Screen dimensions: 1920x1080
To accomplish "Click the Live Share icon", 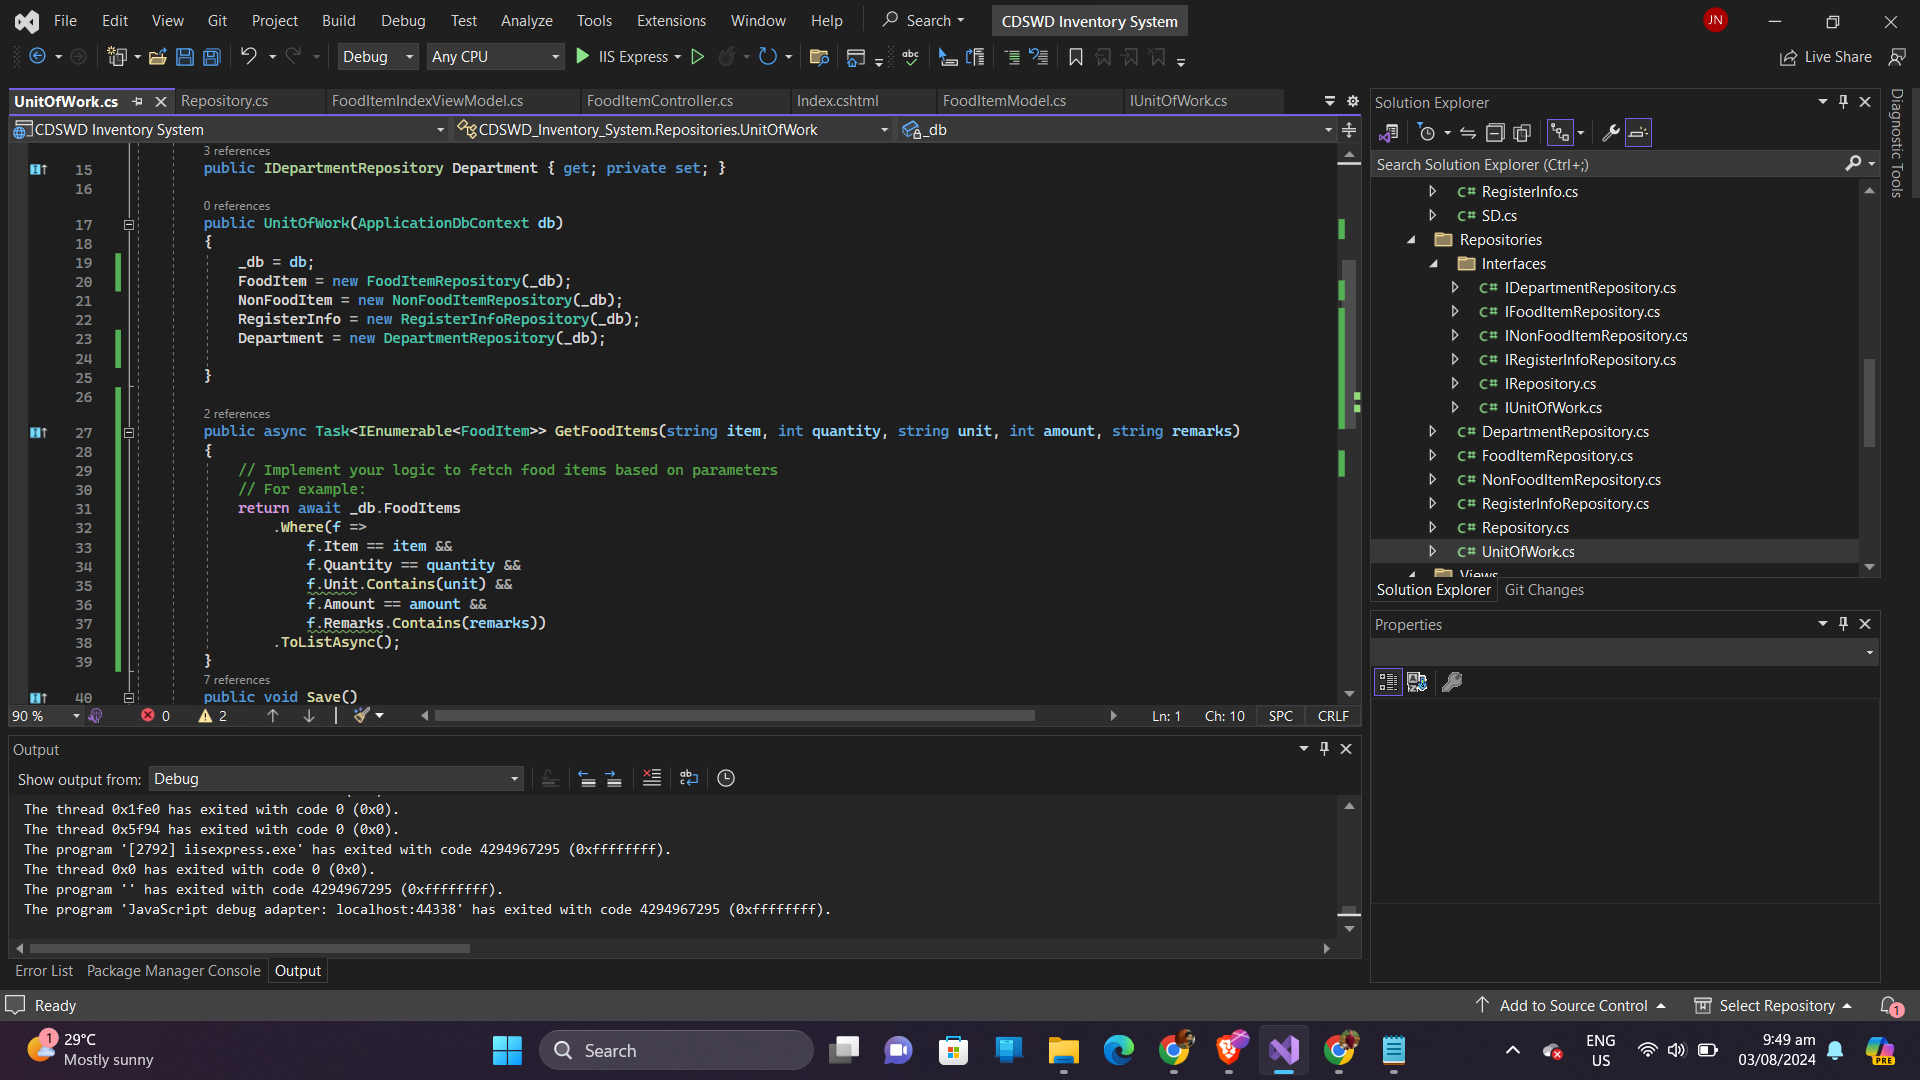I will [x=1788, y=57].
